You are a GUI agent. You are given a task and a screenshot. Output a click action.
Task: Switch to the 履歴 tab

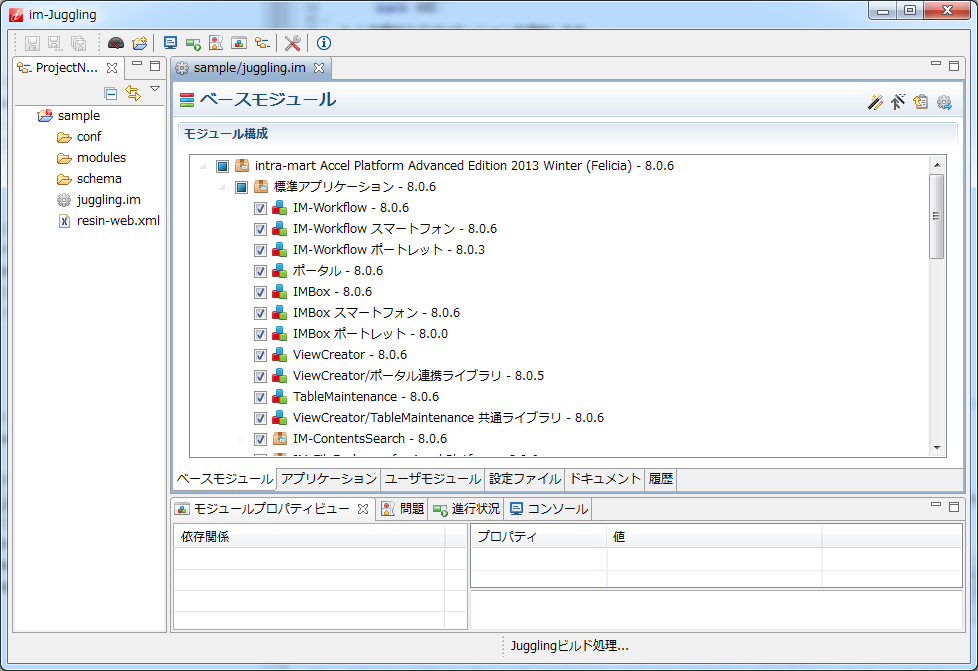661,479
